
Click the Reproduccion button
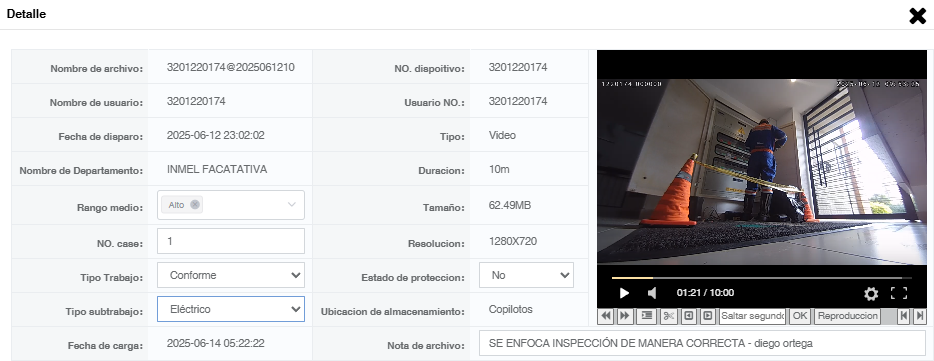[x=848, y=316]
